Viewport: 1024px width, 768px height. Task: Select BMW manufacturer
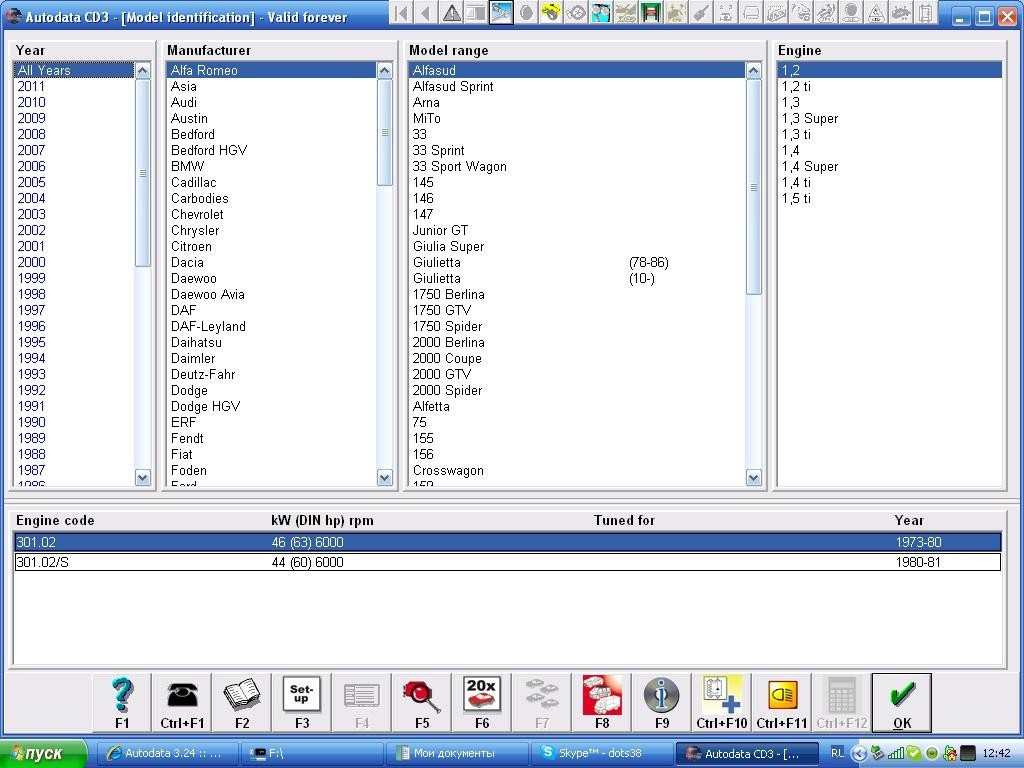tap(271, 166)
